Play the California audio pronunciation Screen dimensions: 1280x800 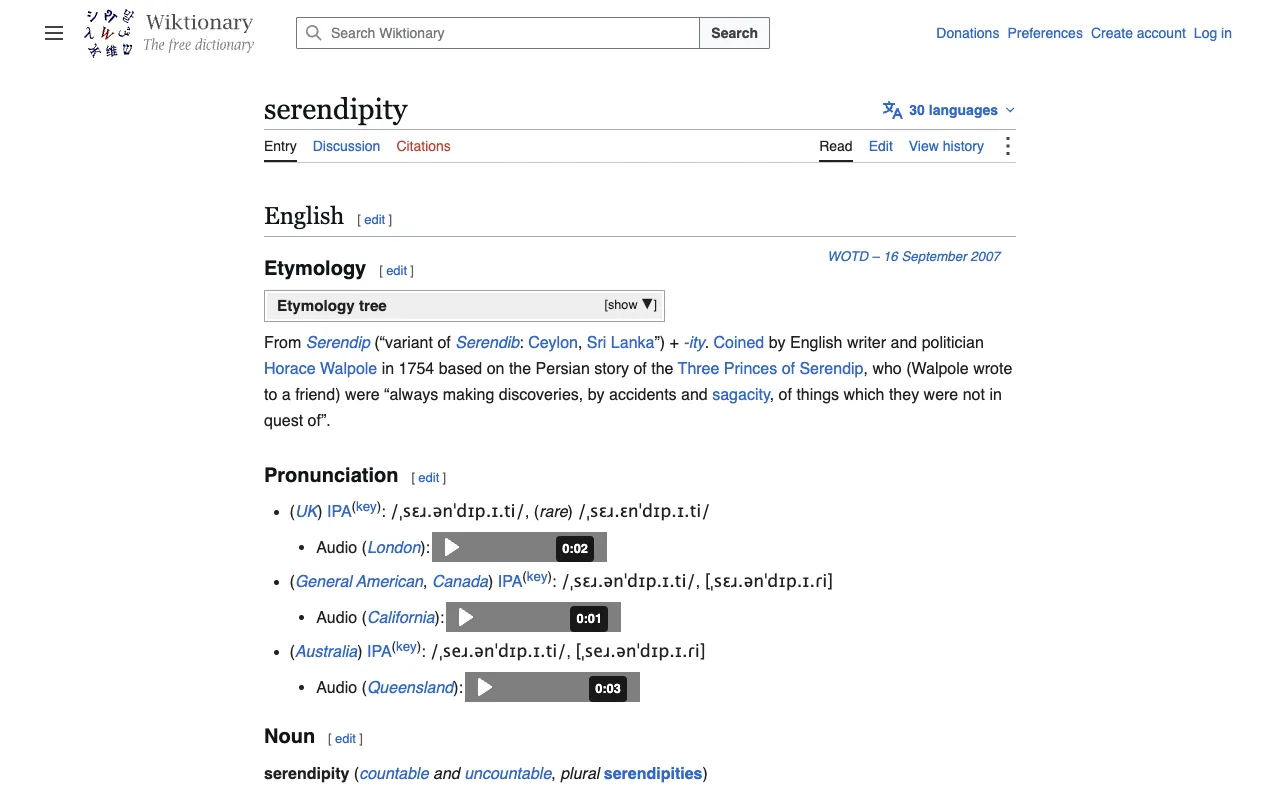tap(466, 617)
